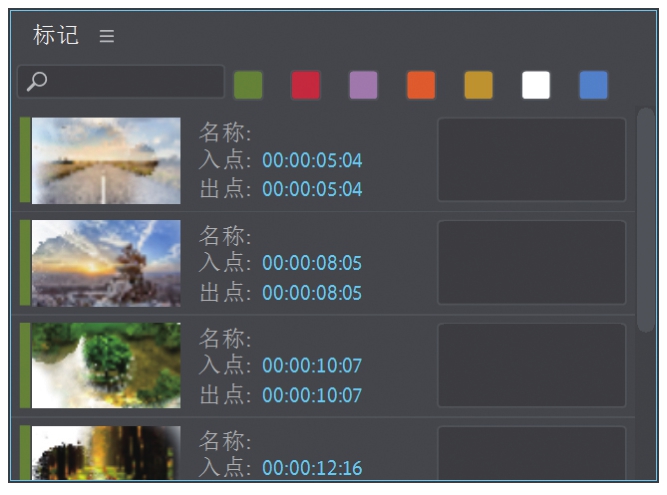
Task: Filter markers by yellow color
Action: pos(478,85)
